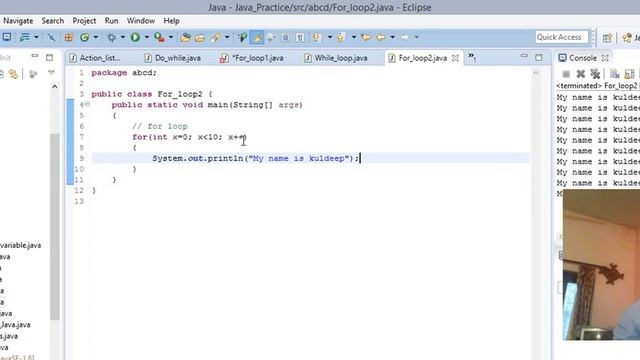The width and height of the screenshot is (640, 360).
Task: Open the explorer View Menu triangle
Action: coord(51,73)
